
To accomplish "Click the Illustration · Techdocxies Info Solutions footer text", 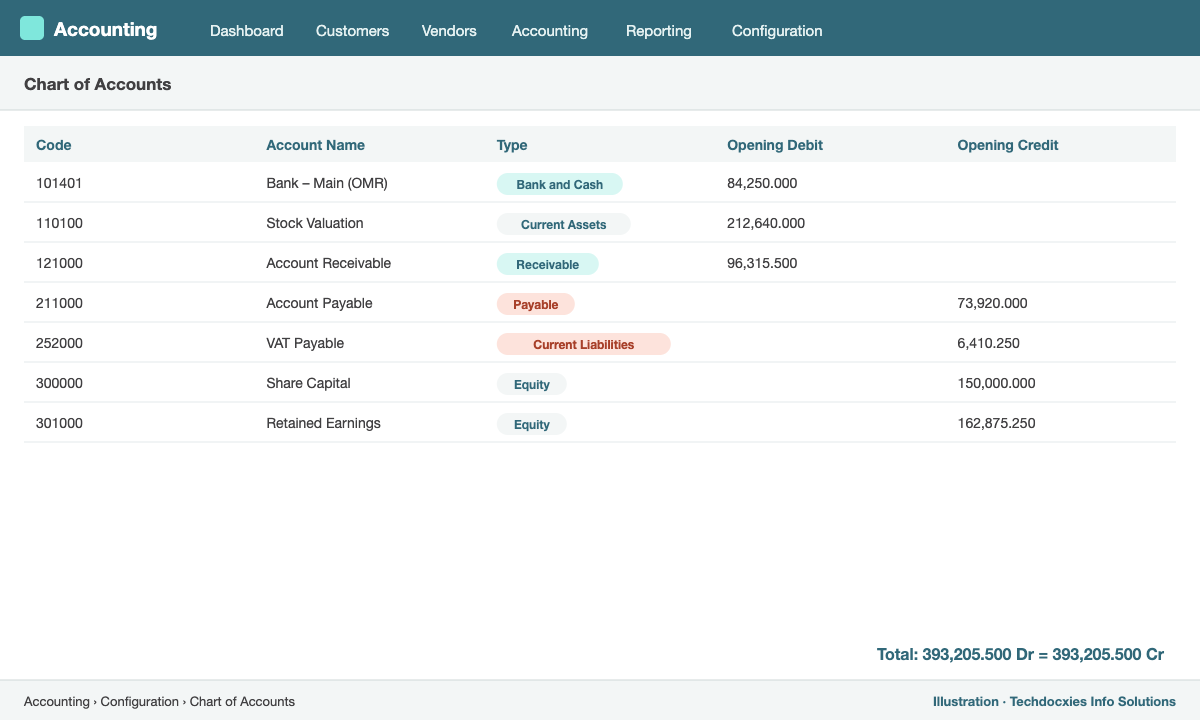I will click(1054, 701).
